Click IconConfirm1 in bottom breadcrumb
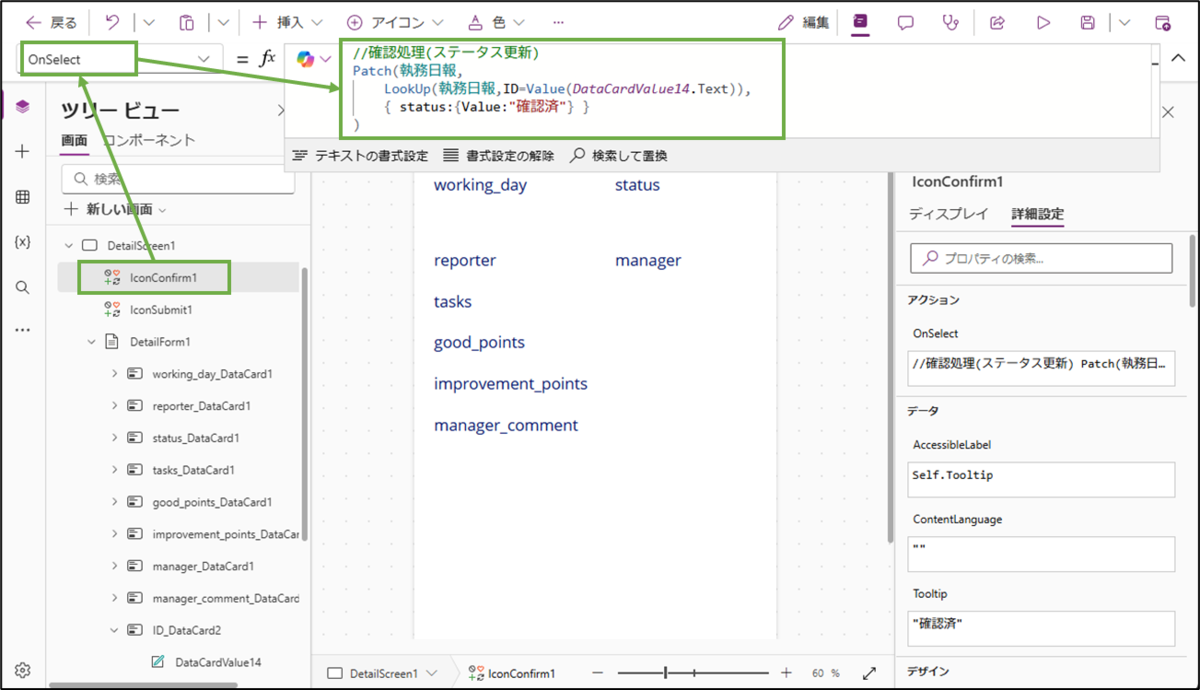The height and width of the screenshot is (690, 1200). pyautogui.click(x=512, y=673)
